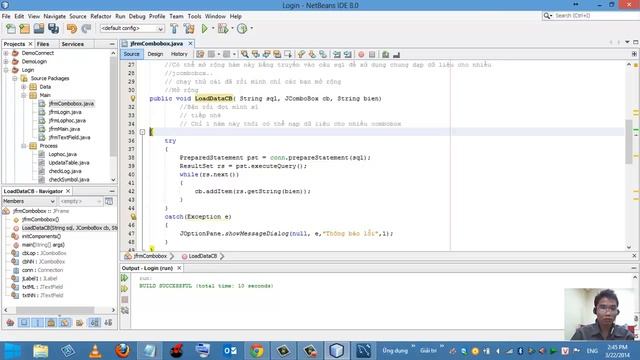The height and width of the screenshot is (360, 640).
Task: Expand the Data package node
Action: pyautogui.click(x=24, y=87)
